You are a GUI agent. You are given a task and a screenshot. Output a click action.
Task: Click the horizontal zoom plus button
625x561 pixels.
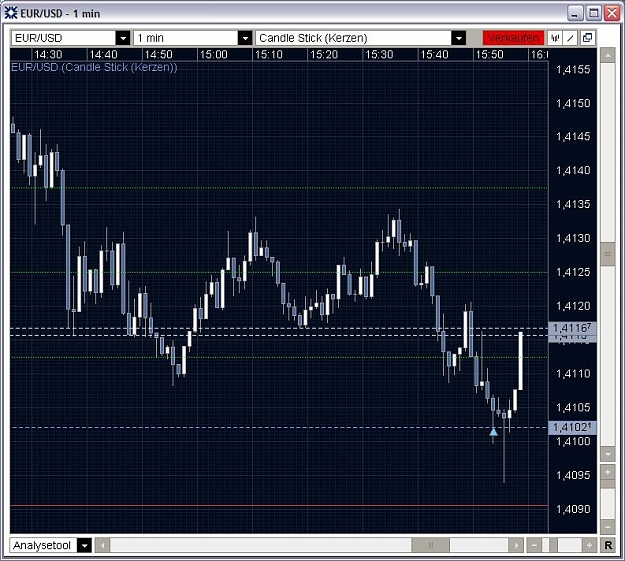[x=589, y=545]
